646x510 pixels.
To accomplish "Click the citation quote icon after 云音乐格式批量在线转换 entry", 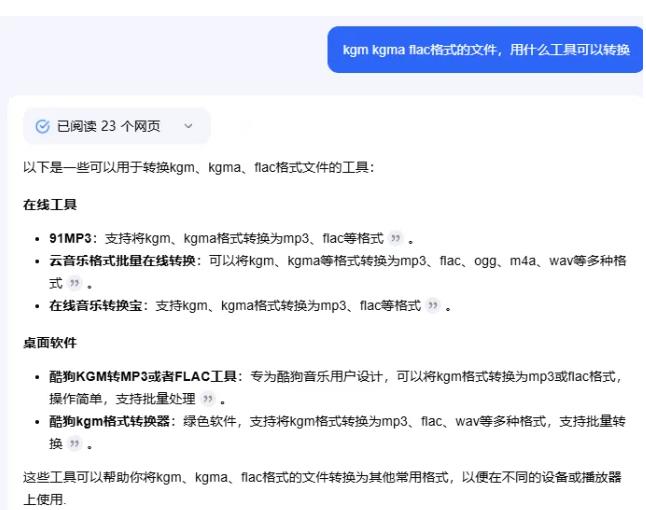I will tap(73, 285).
